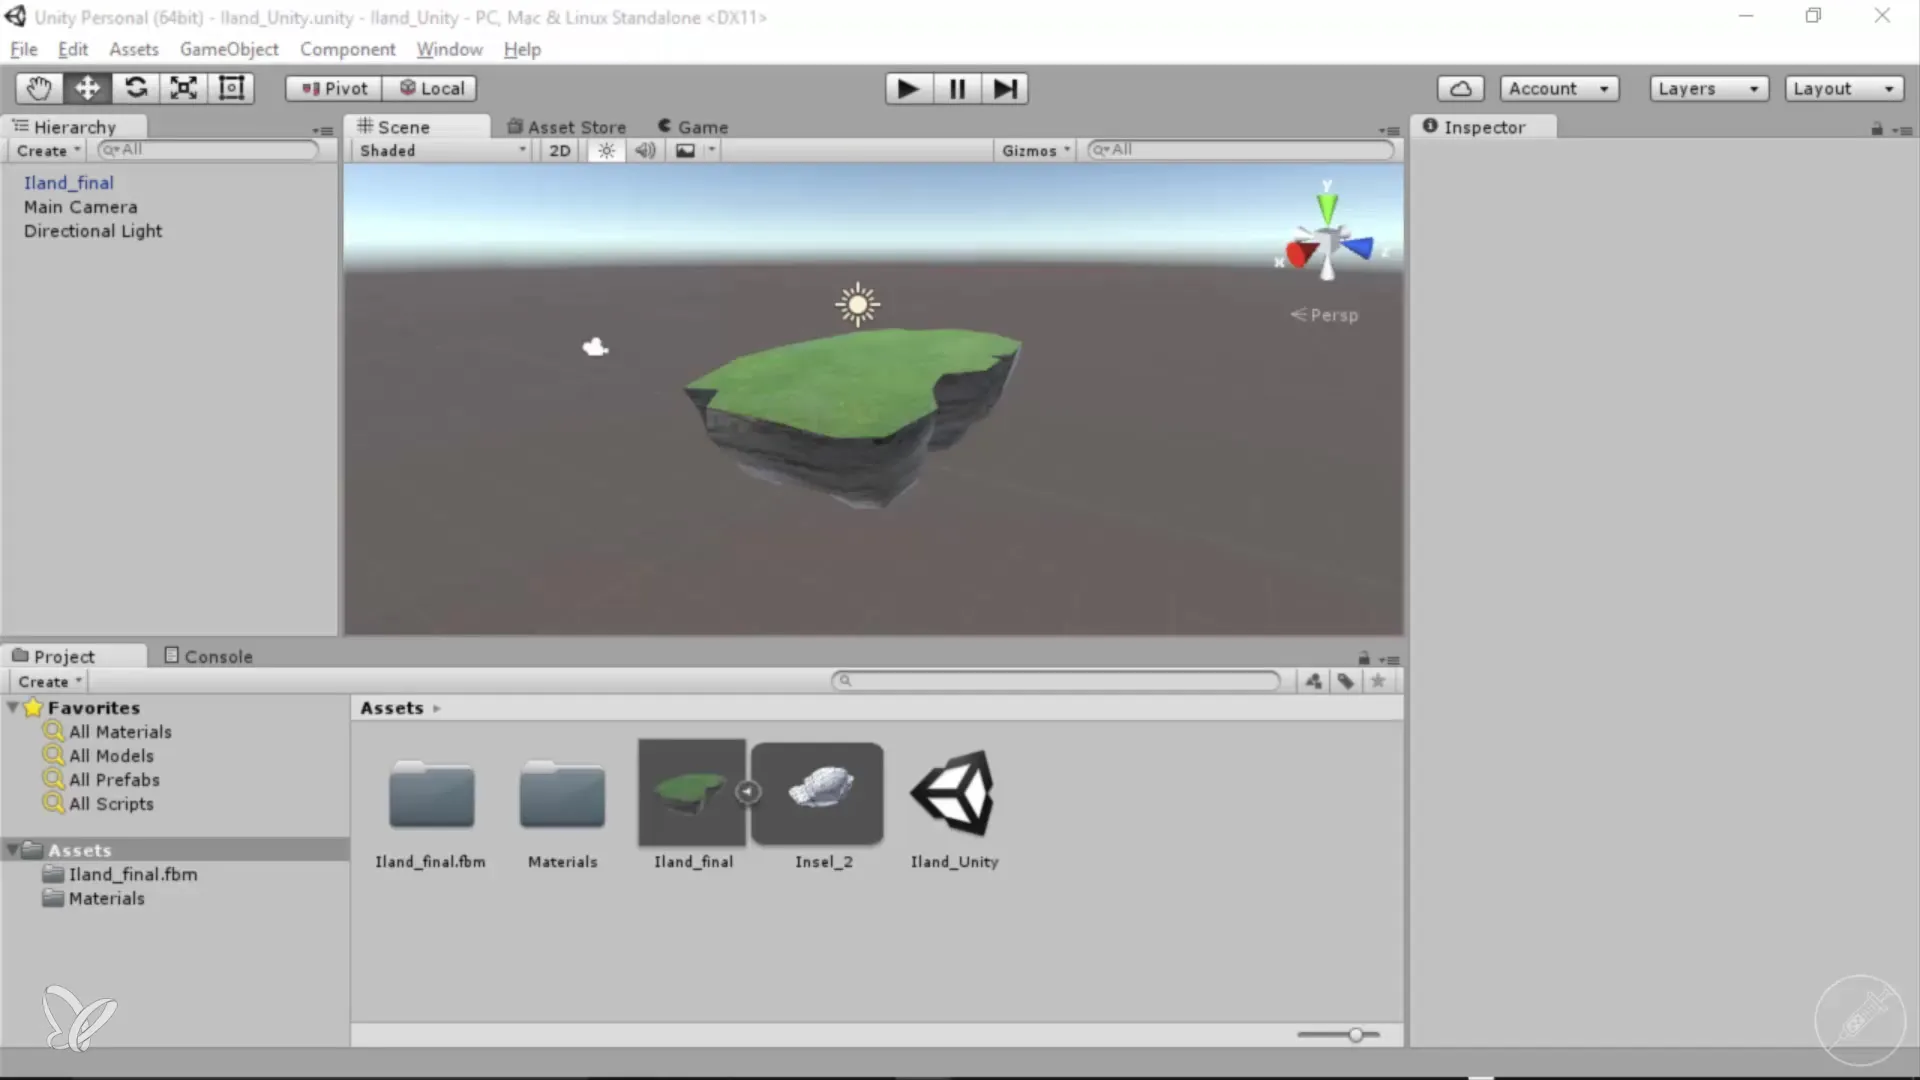Open the File menu
The image size is (1920, 1080).
[24, 49]
